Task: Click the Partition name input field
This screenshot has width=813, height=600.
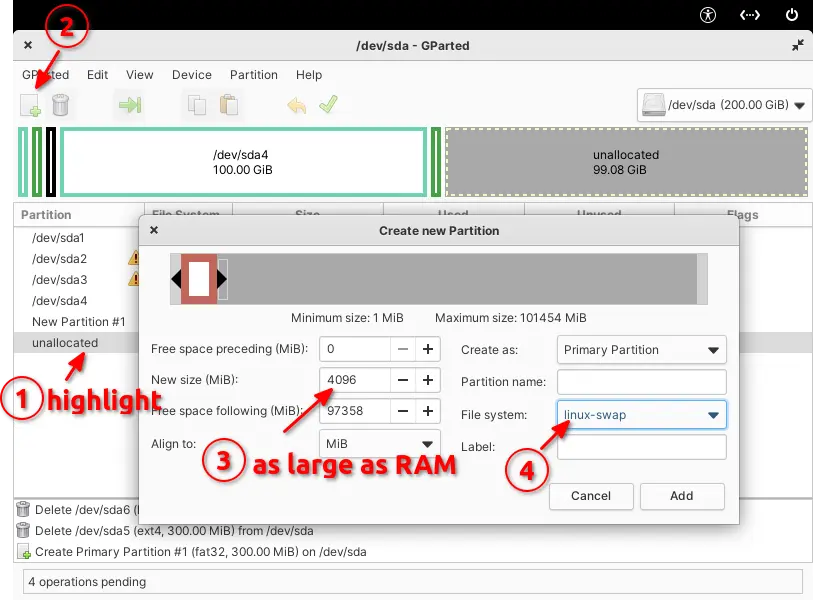Action: (641, 382)
